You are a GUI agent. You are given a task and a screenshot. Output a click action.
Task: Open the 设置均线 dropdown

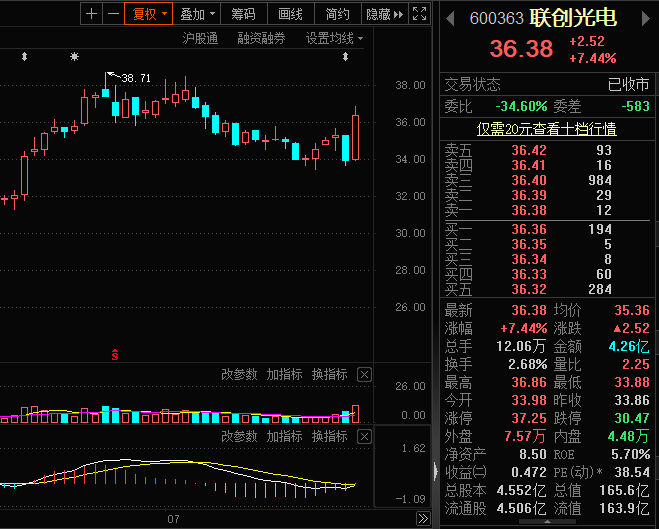coord(334,39)
